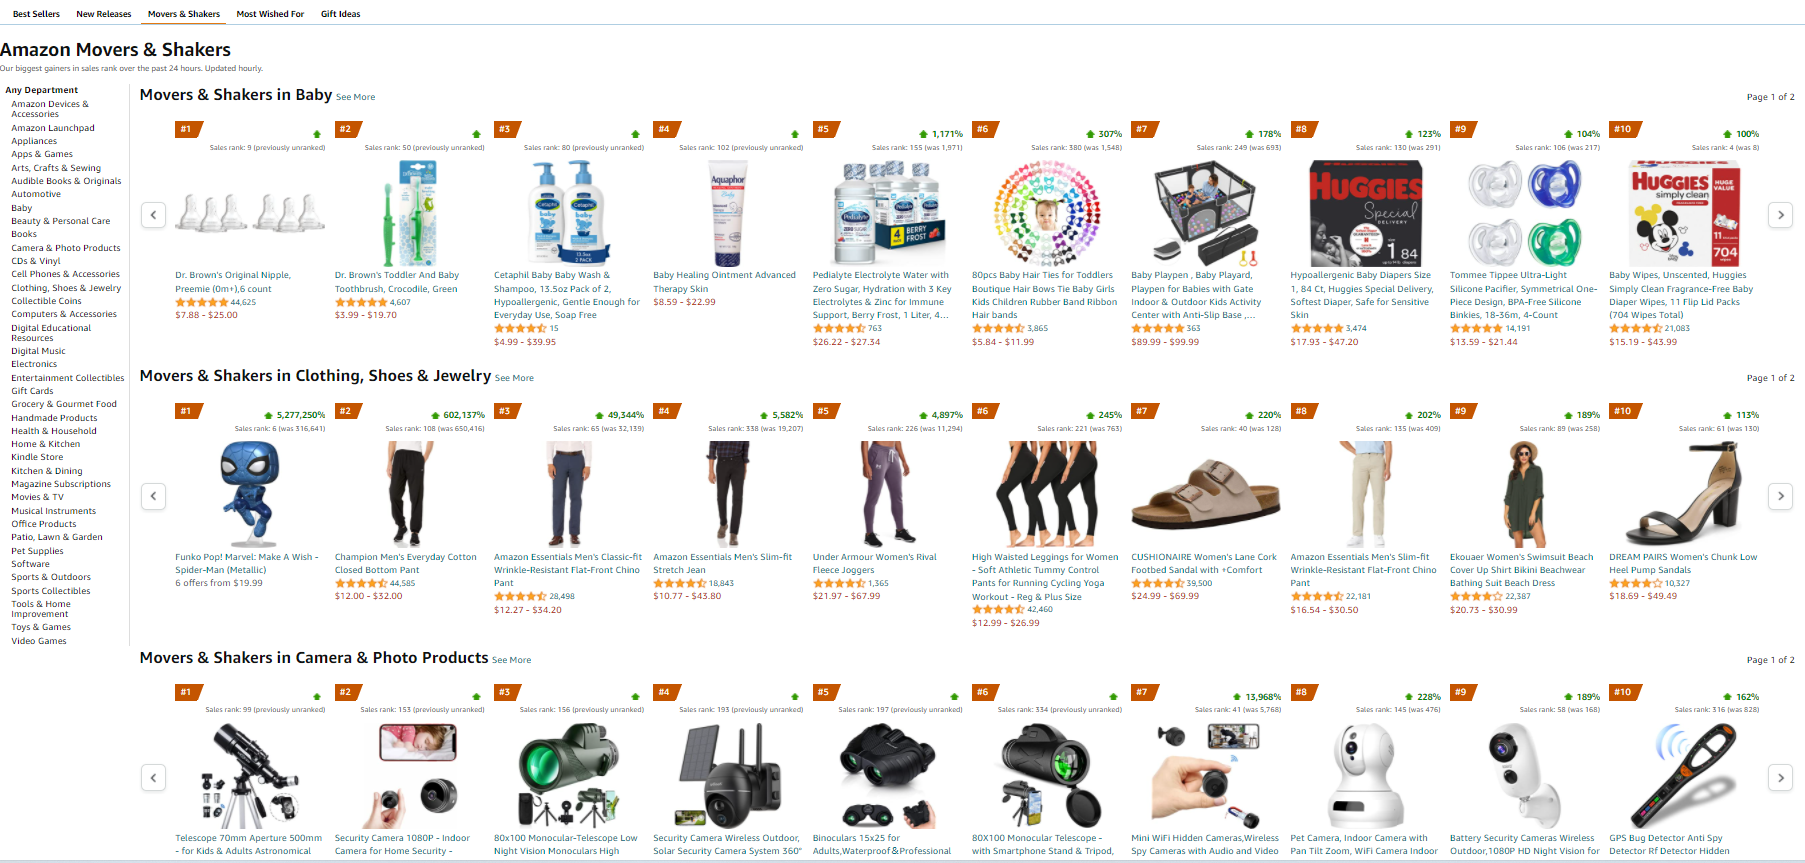Advance the Camera & Photo Products carousel
Screen dimensions: 1805x863
click(x=1780, y=777)
